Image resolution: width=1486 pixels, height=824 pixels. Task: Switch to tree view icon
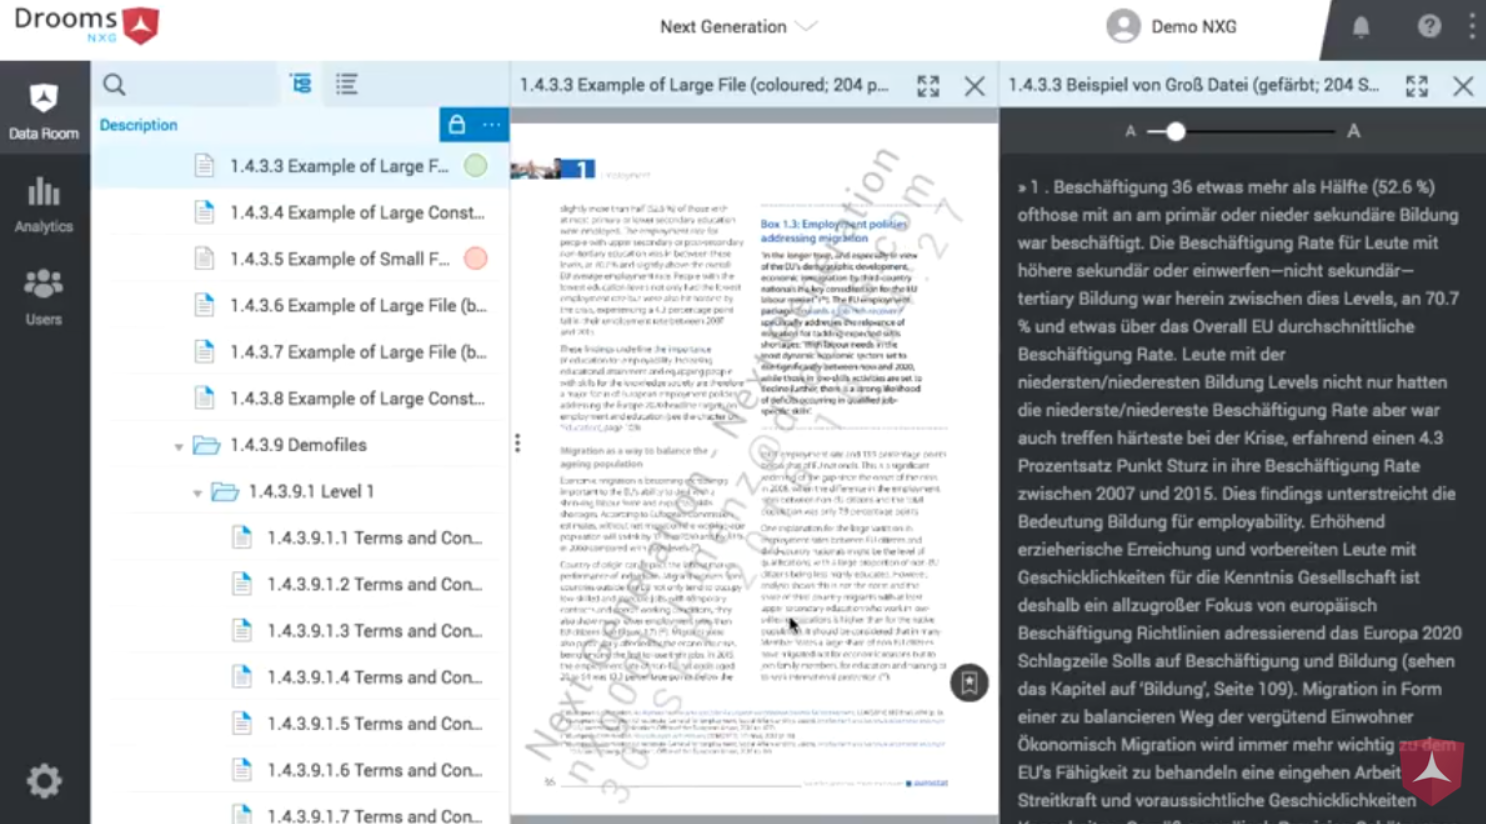(x=301, y=85)
